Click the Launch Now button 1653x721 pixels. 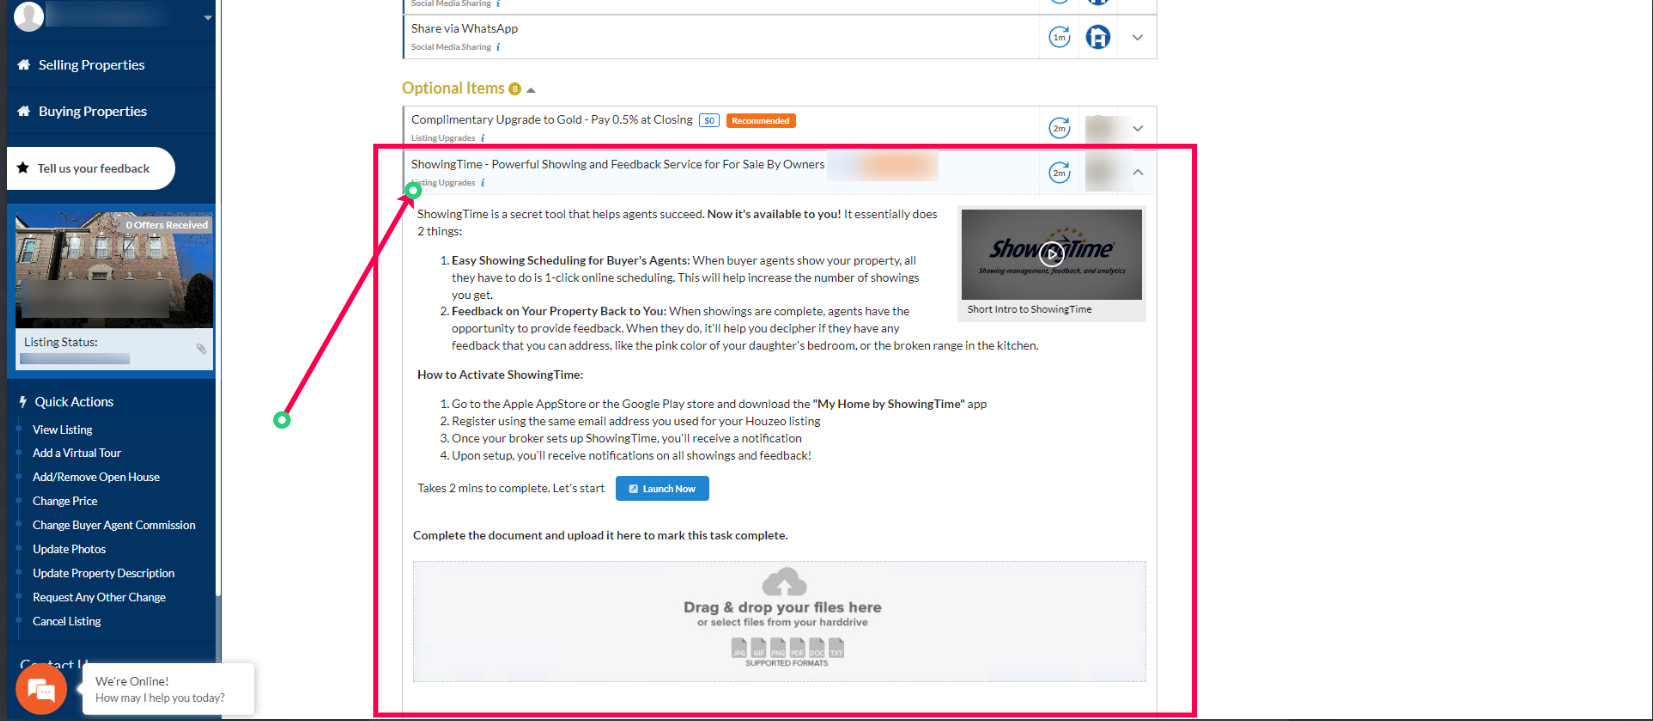click(x=662, y=489)
